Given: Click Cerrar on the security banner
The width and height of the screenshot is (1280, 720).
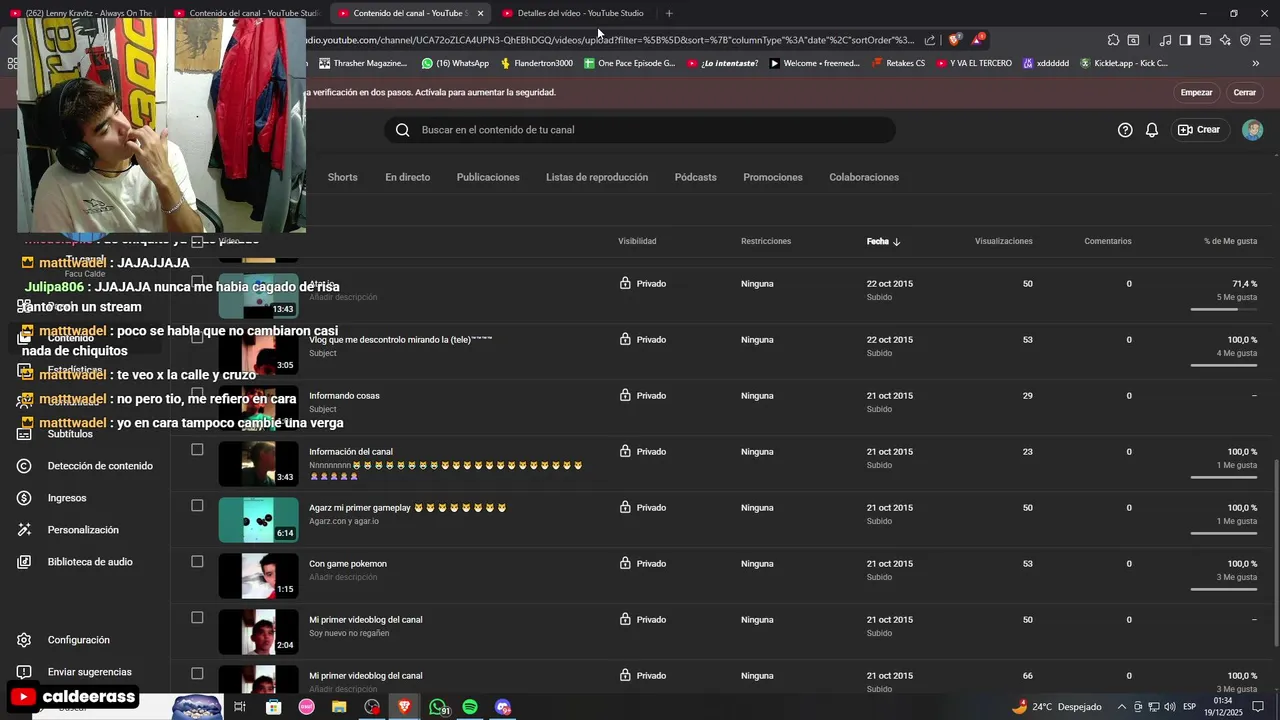Looking at the screenshot, I should 1245,92.
